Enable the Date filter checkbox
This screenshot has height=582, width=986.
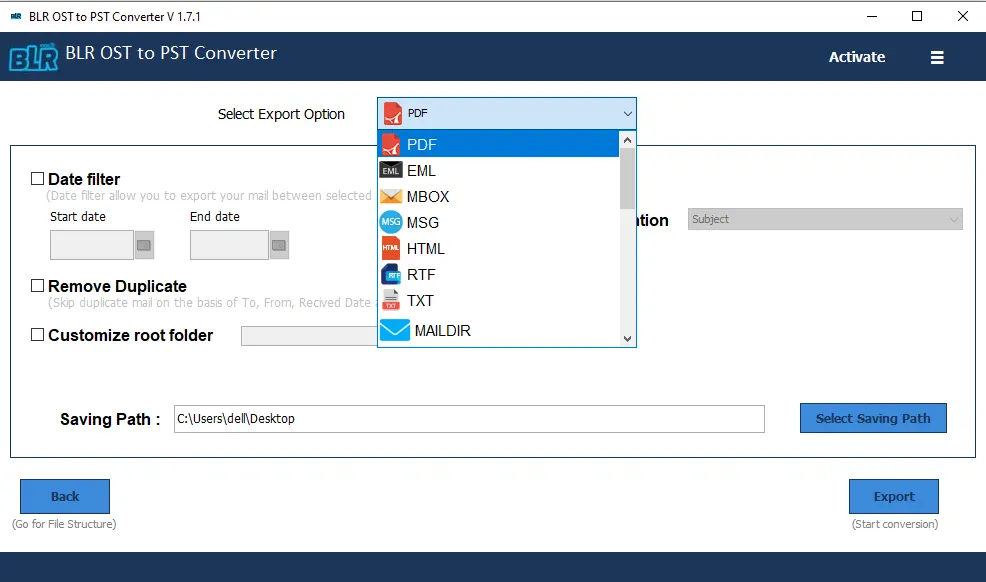point(37,177)
